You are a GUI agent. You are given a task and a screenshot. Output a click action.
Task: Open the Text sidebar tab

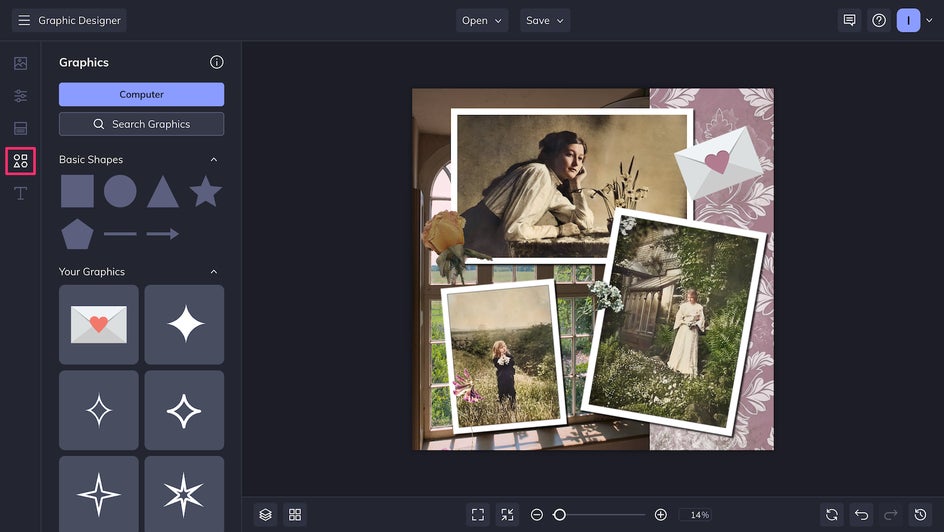(20, 193)
